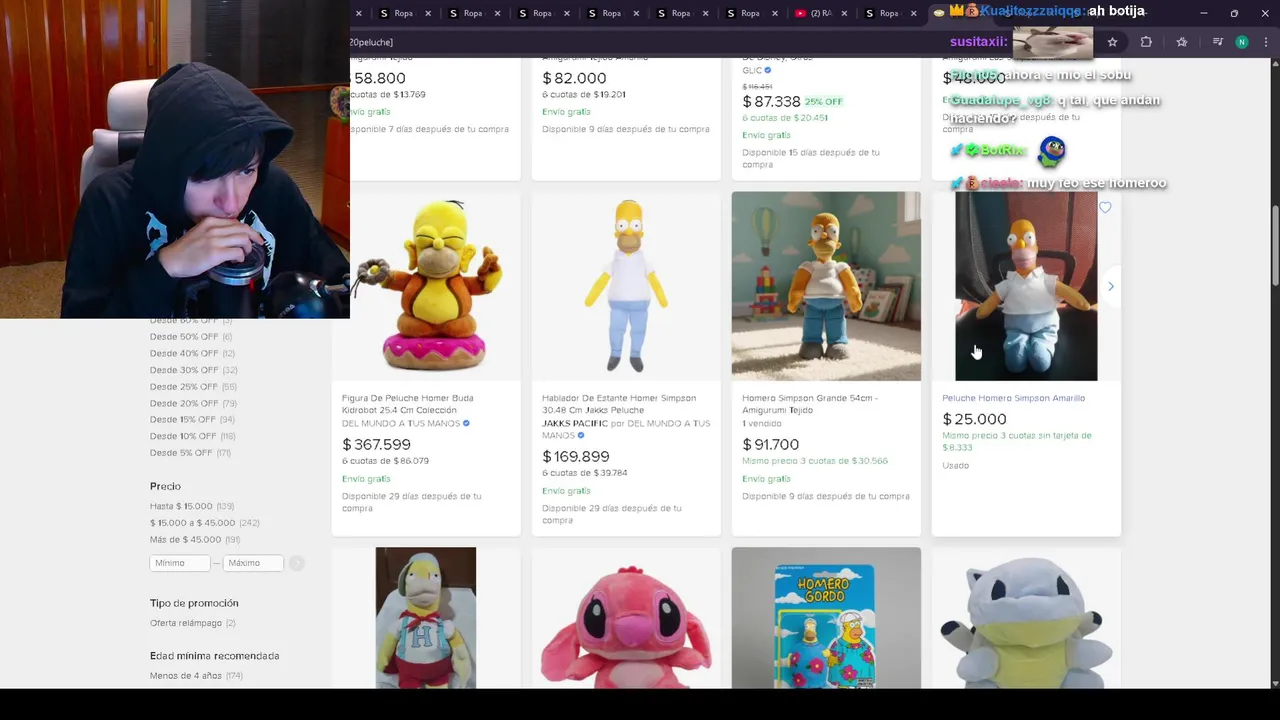Filter by Desde 15% OFF

(192, 419)
